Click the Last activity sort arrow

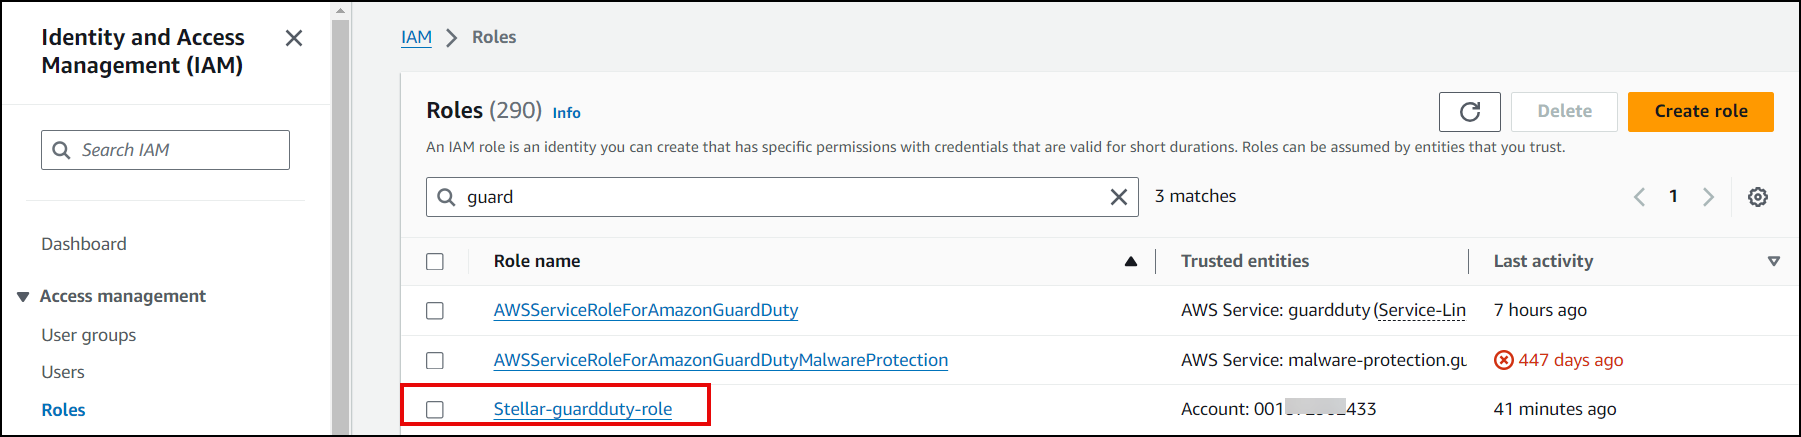click(x=1773, y=262)
